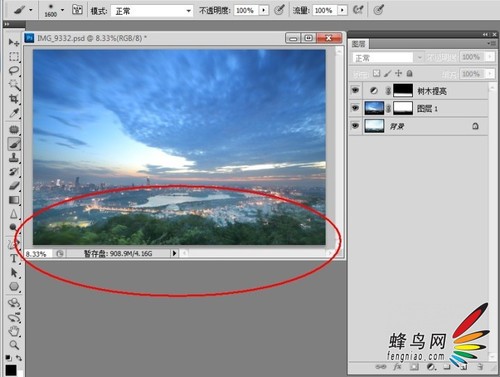Create a new group
The width and height of the screenshot is (500, 377).
click(x=447, y=367)
